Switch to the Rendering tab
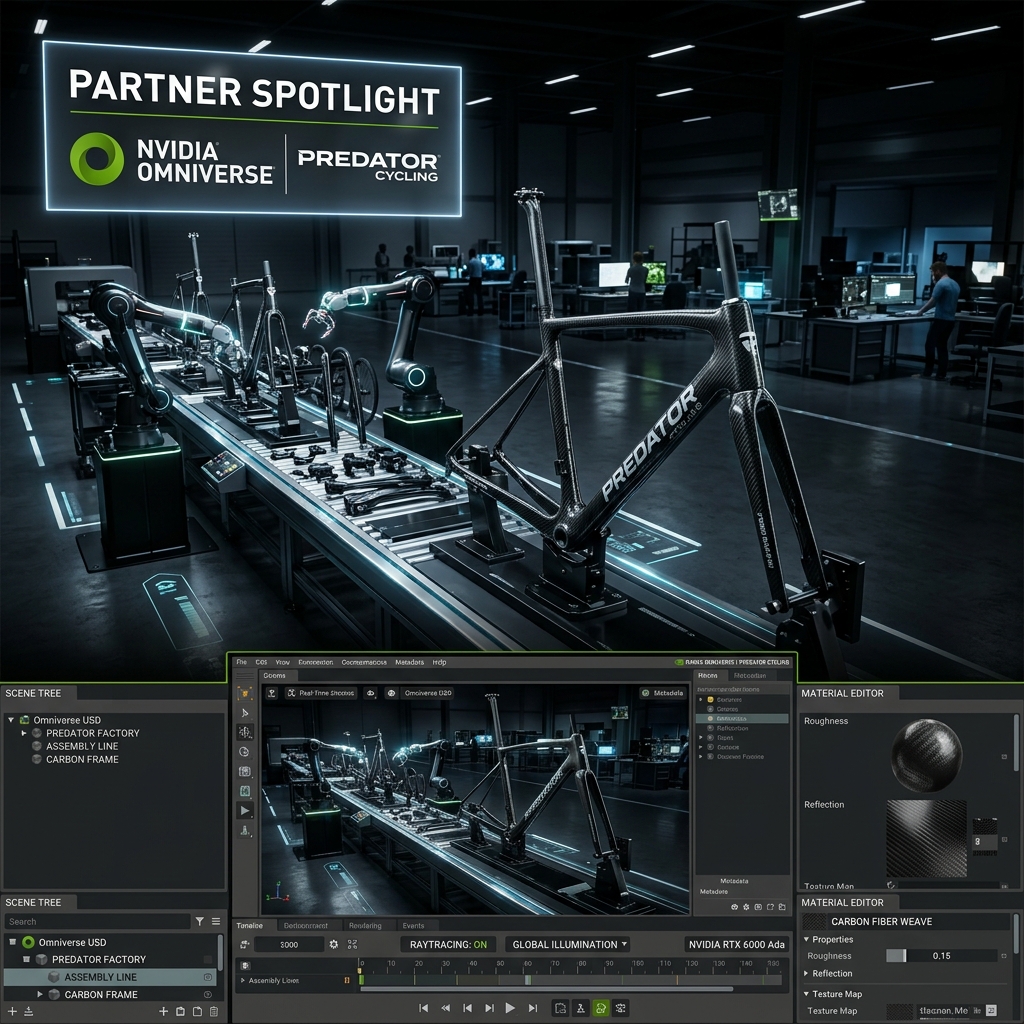1024x1024 pixels. pos(365,926)
